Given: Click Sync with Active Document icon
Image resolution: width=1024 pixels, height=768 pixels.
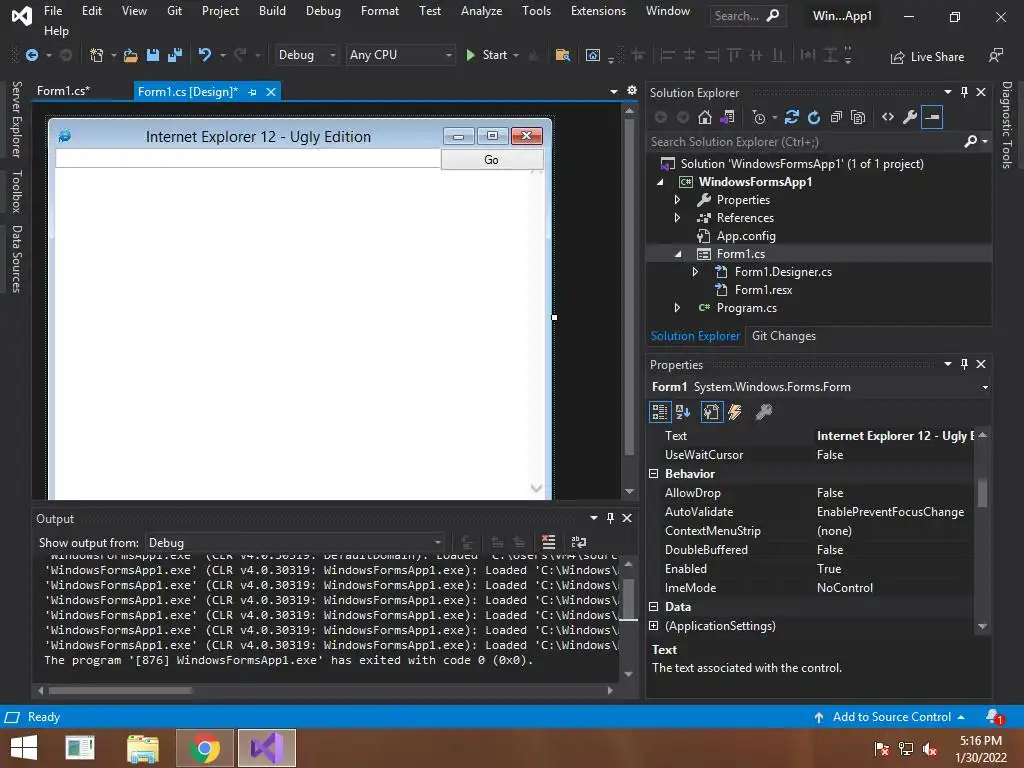Looking at the screenshot, I should click(x=792, y=118).
